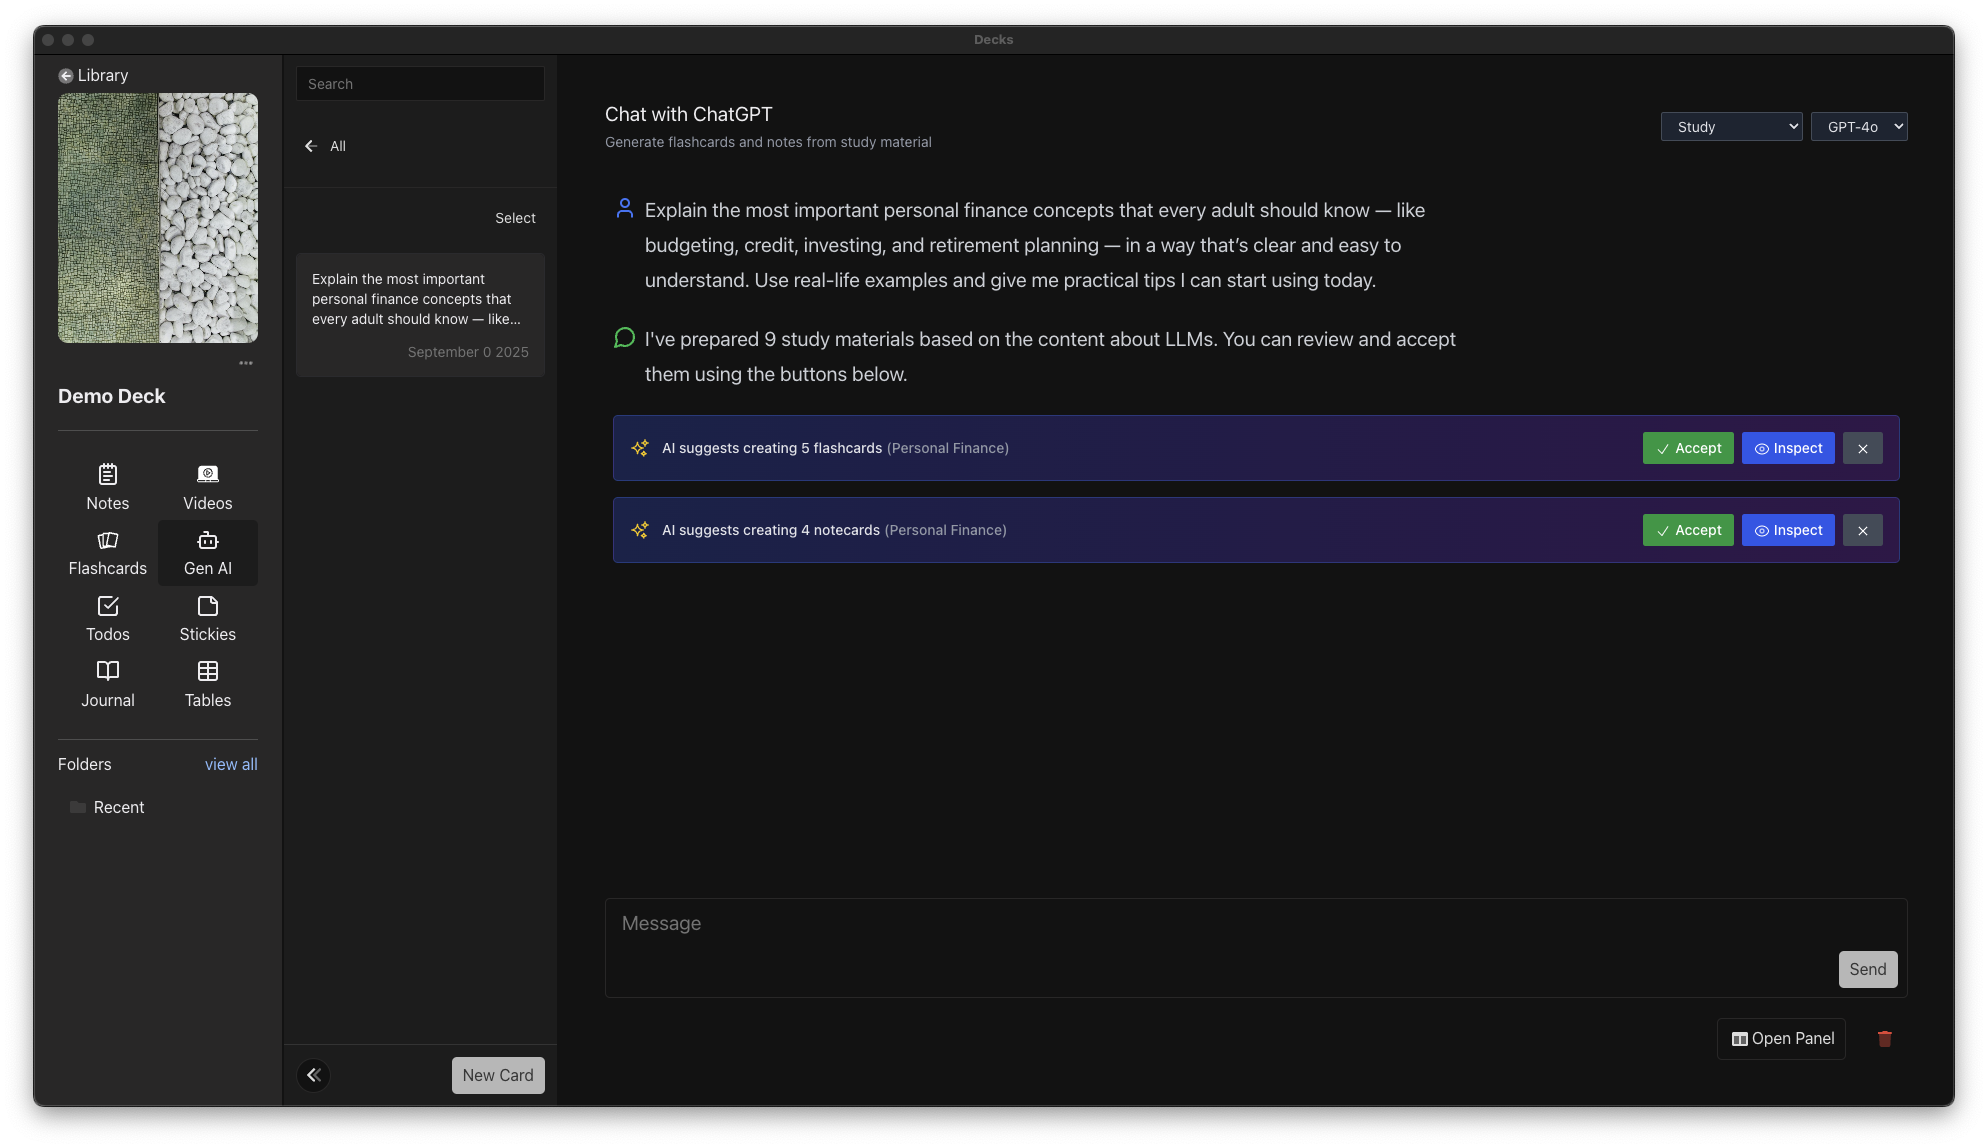Dismiss the flashcards suggestion
The height and width of the screenshot is (1148, 1988).
point(1862,448)
